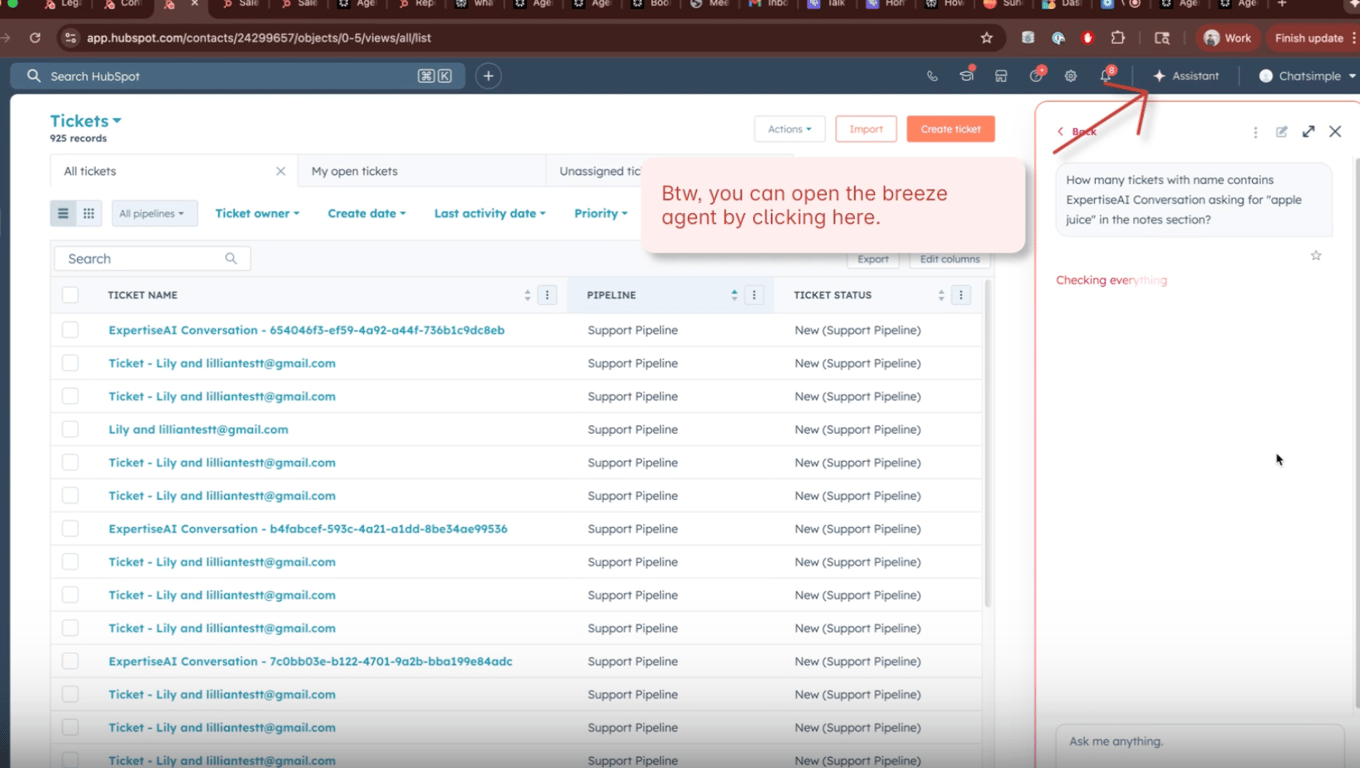Focus the tickets table Search field
The height and width of the screenshot is (768, 1360).
(152, 259)
